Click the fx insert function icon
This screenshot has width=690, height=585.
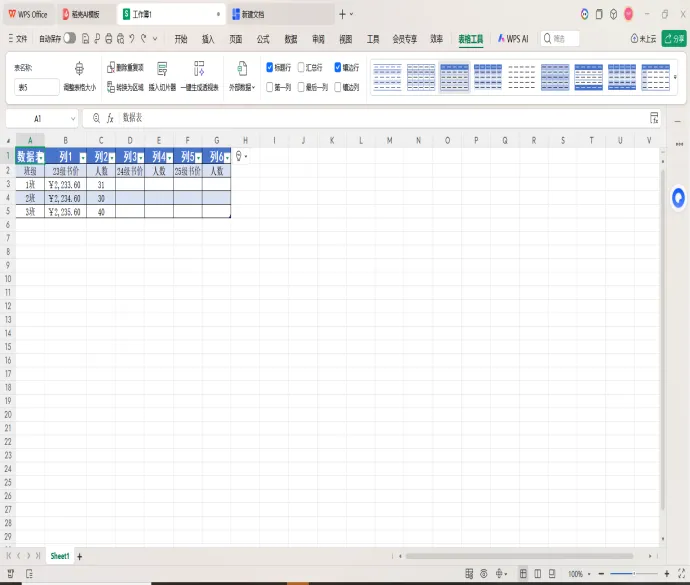click(x=110, y=118)
